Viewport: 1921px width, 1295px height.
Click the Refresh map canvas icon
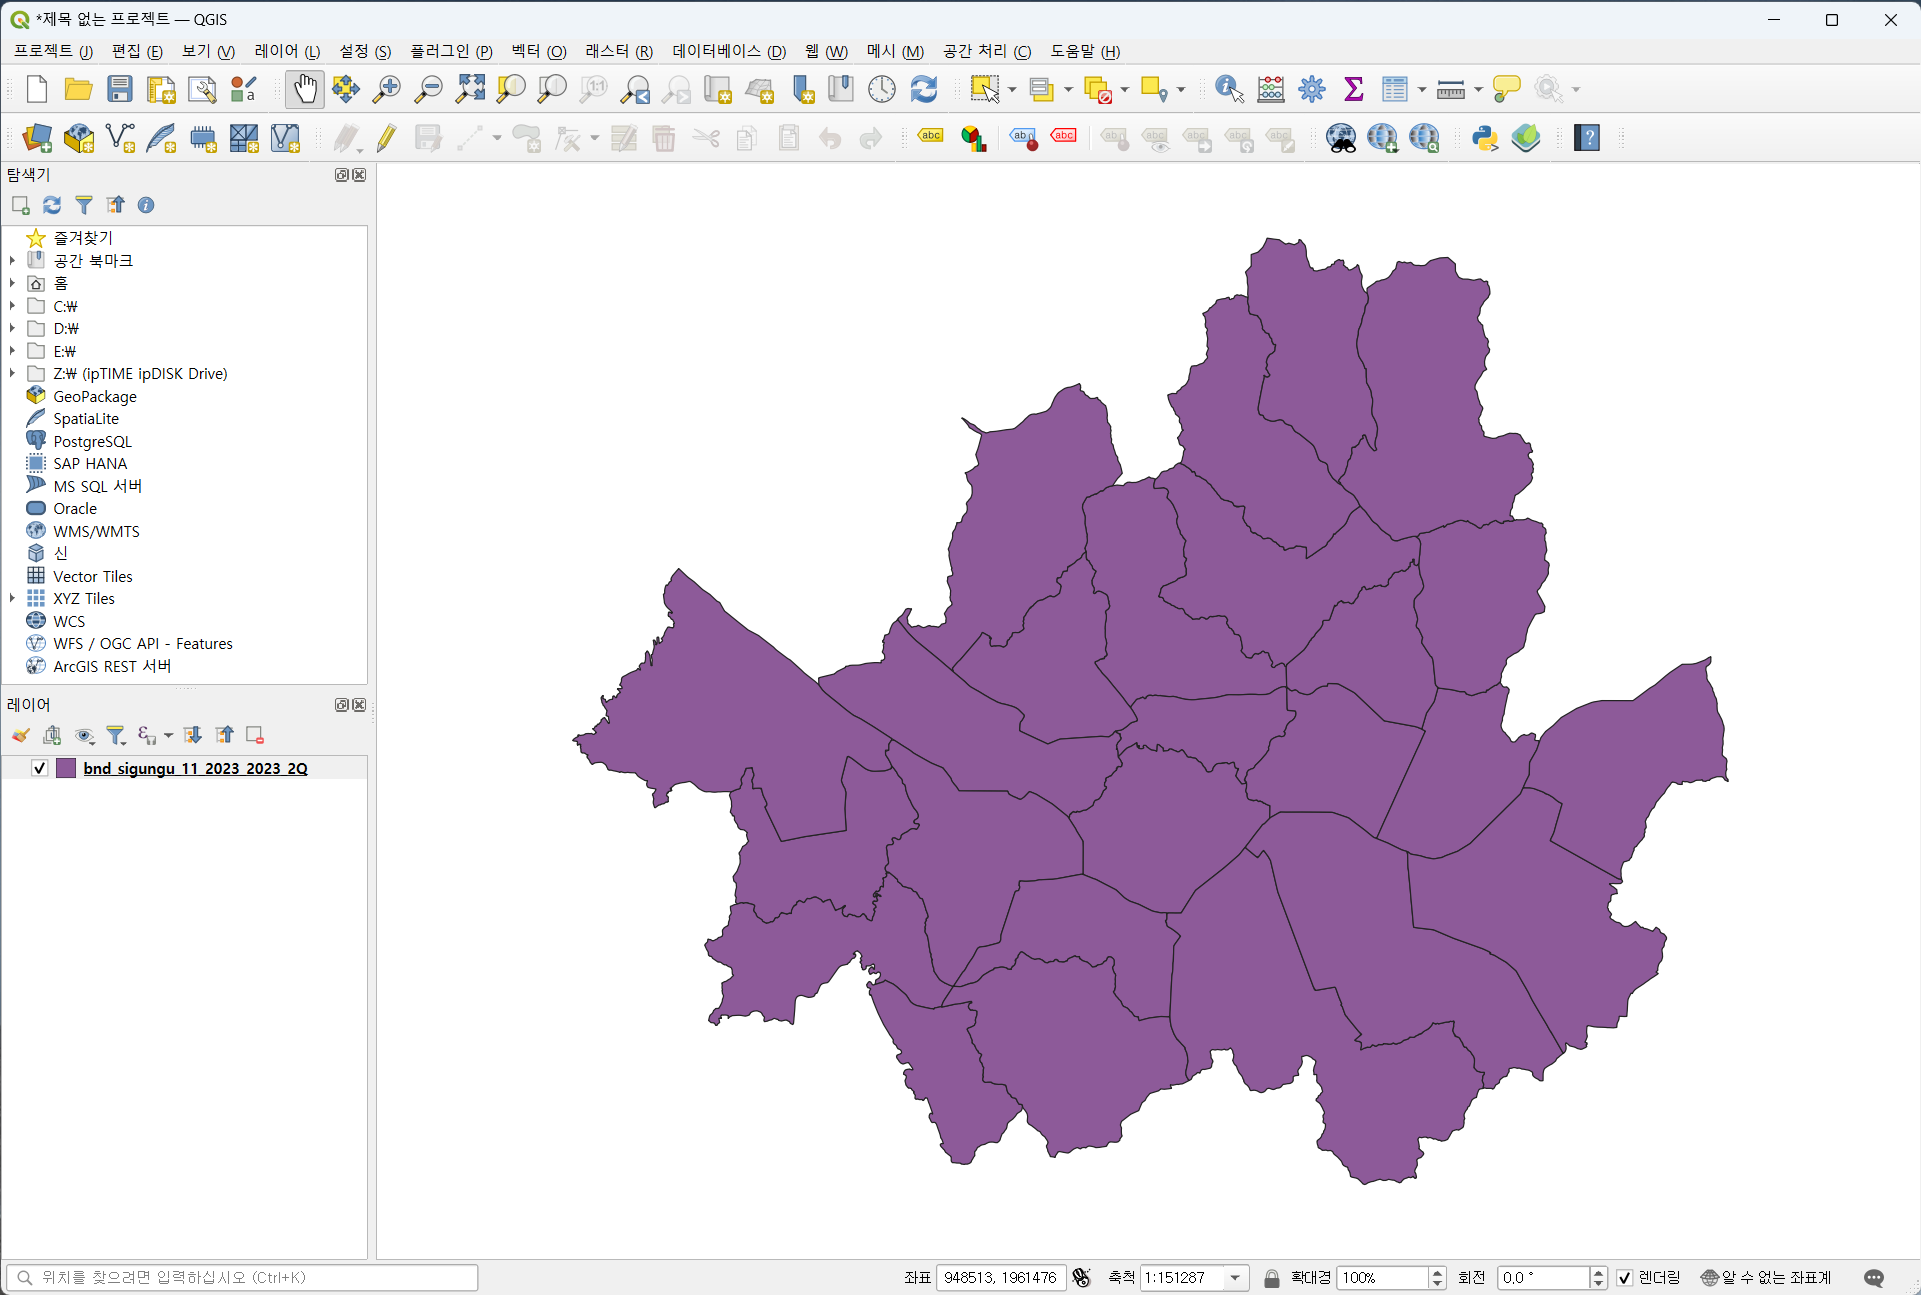tap(923, 89)
